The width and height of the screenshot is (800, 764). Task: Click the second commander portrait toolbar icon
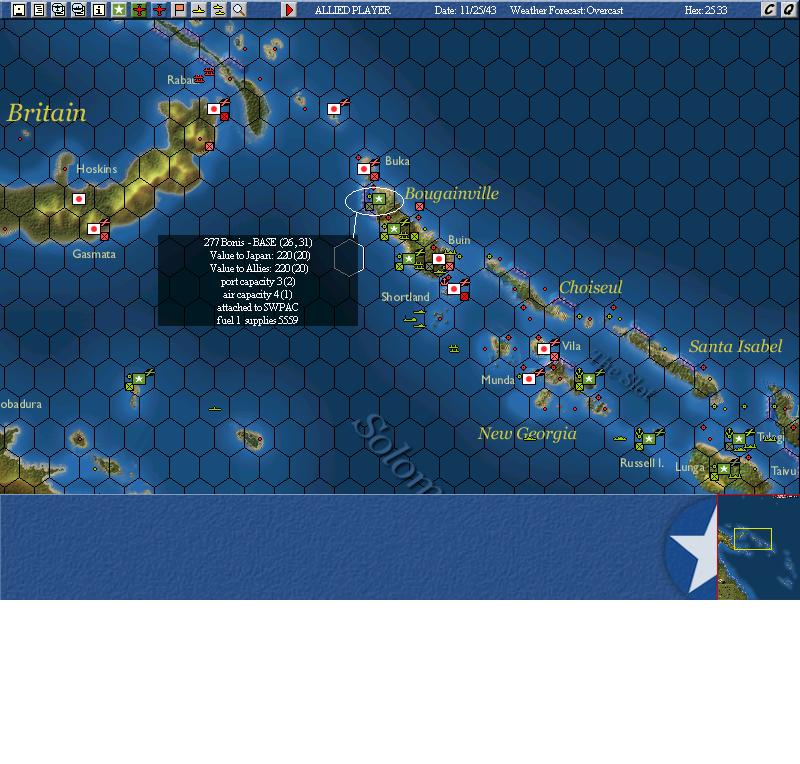point(79,9)
